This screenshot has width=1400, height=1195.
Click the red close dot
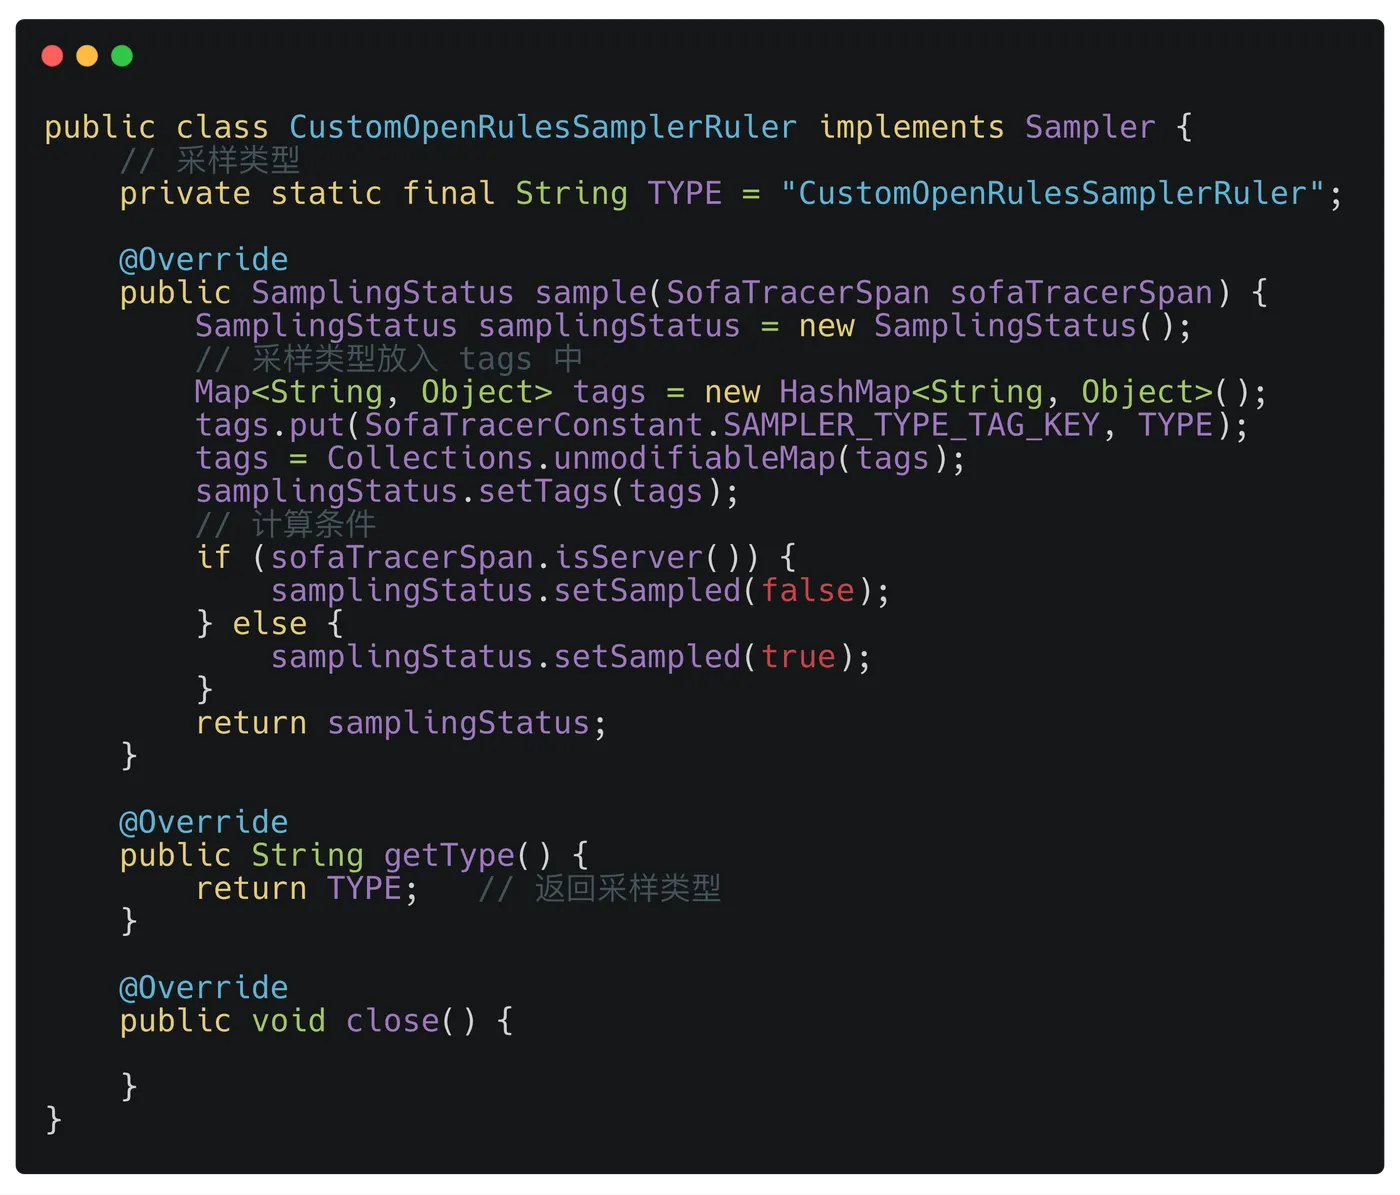tap(53, 56)
